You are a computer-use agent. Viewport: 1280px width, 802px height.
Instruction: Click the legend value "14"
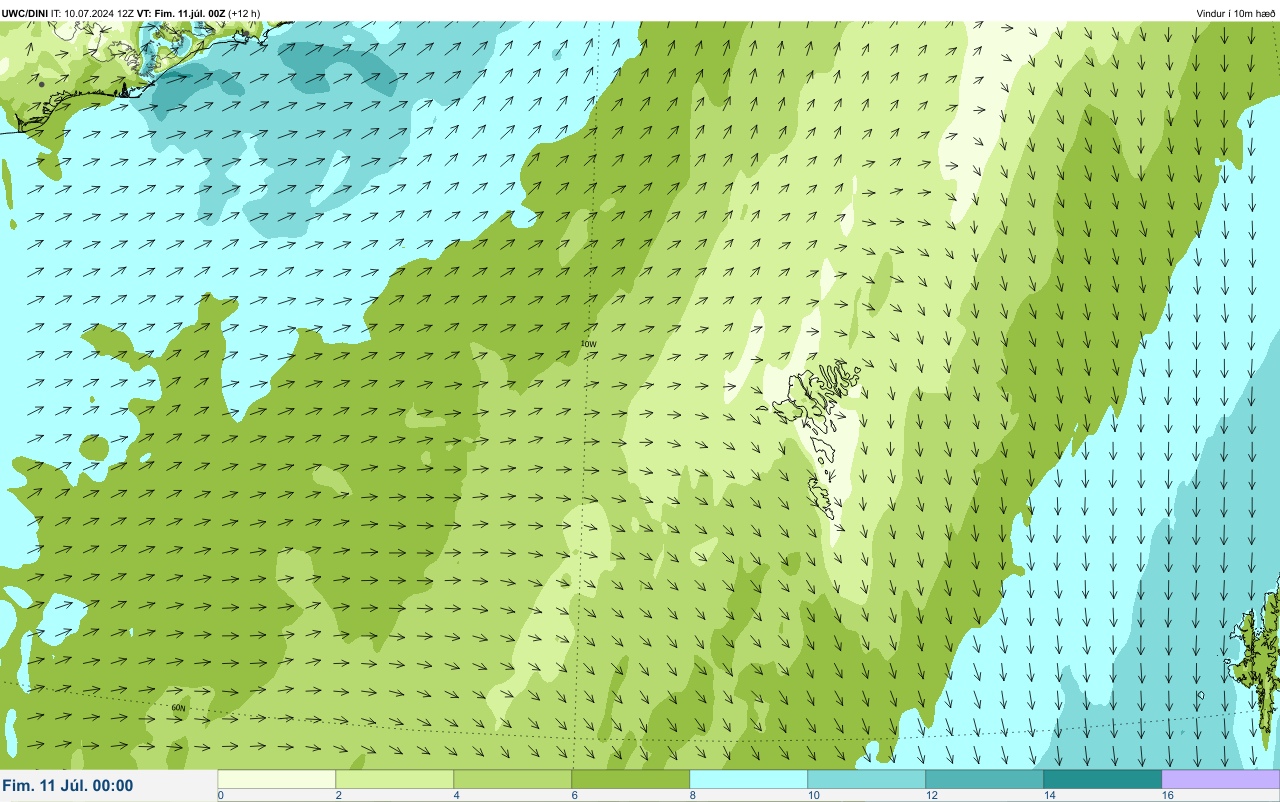pos(1050,796)
